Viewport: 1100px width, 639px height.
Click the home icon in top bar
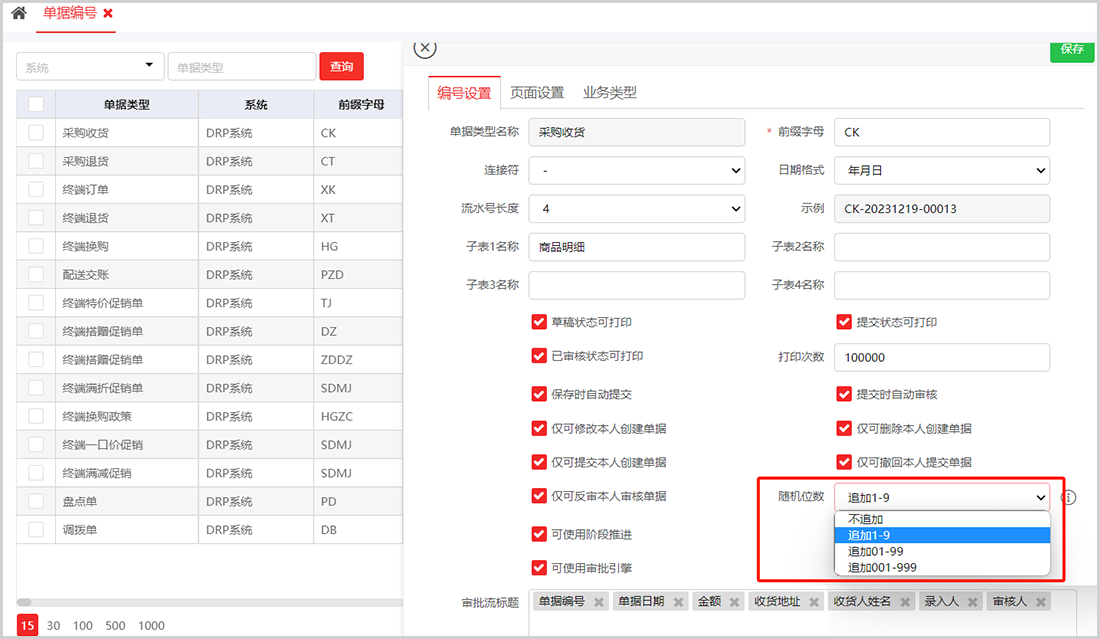click(18, 14)
